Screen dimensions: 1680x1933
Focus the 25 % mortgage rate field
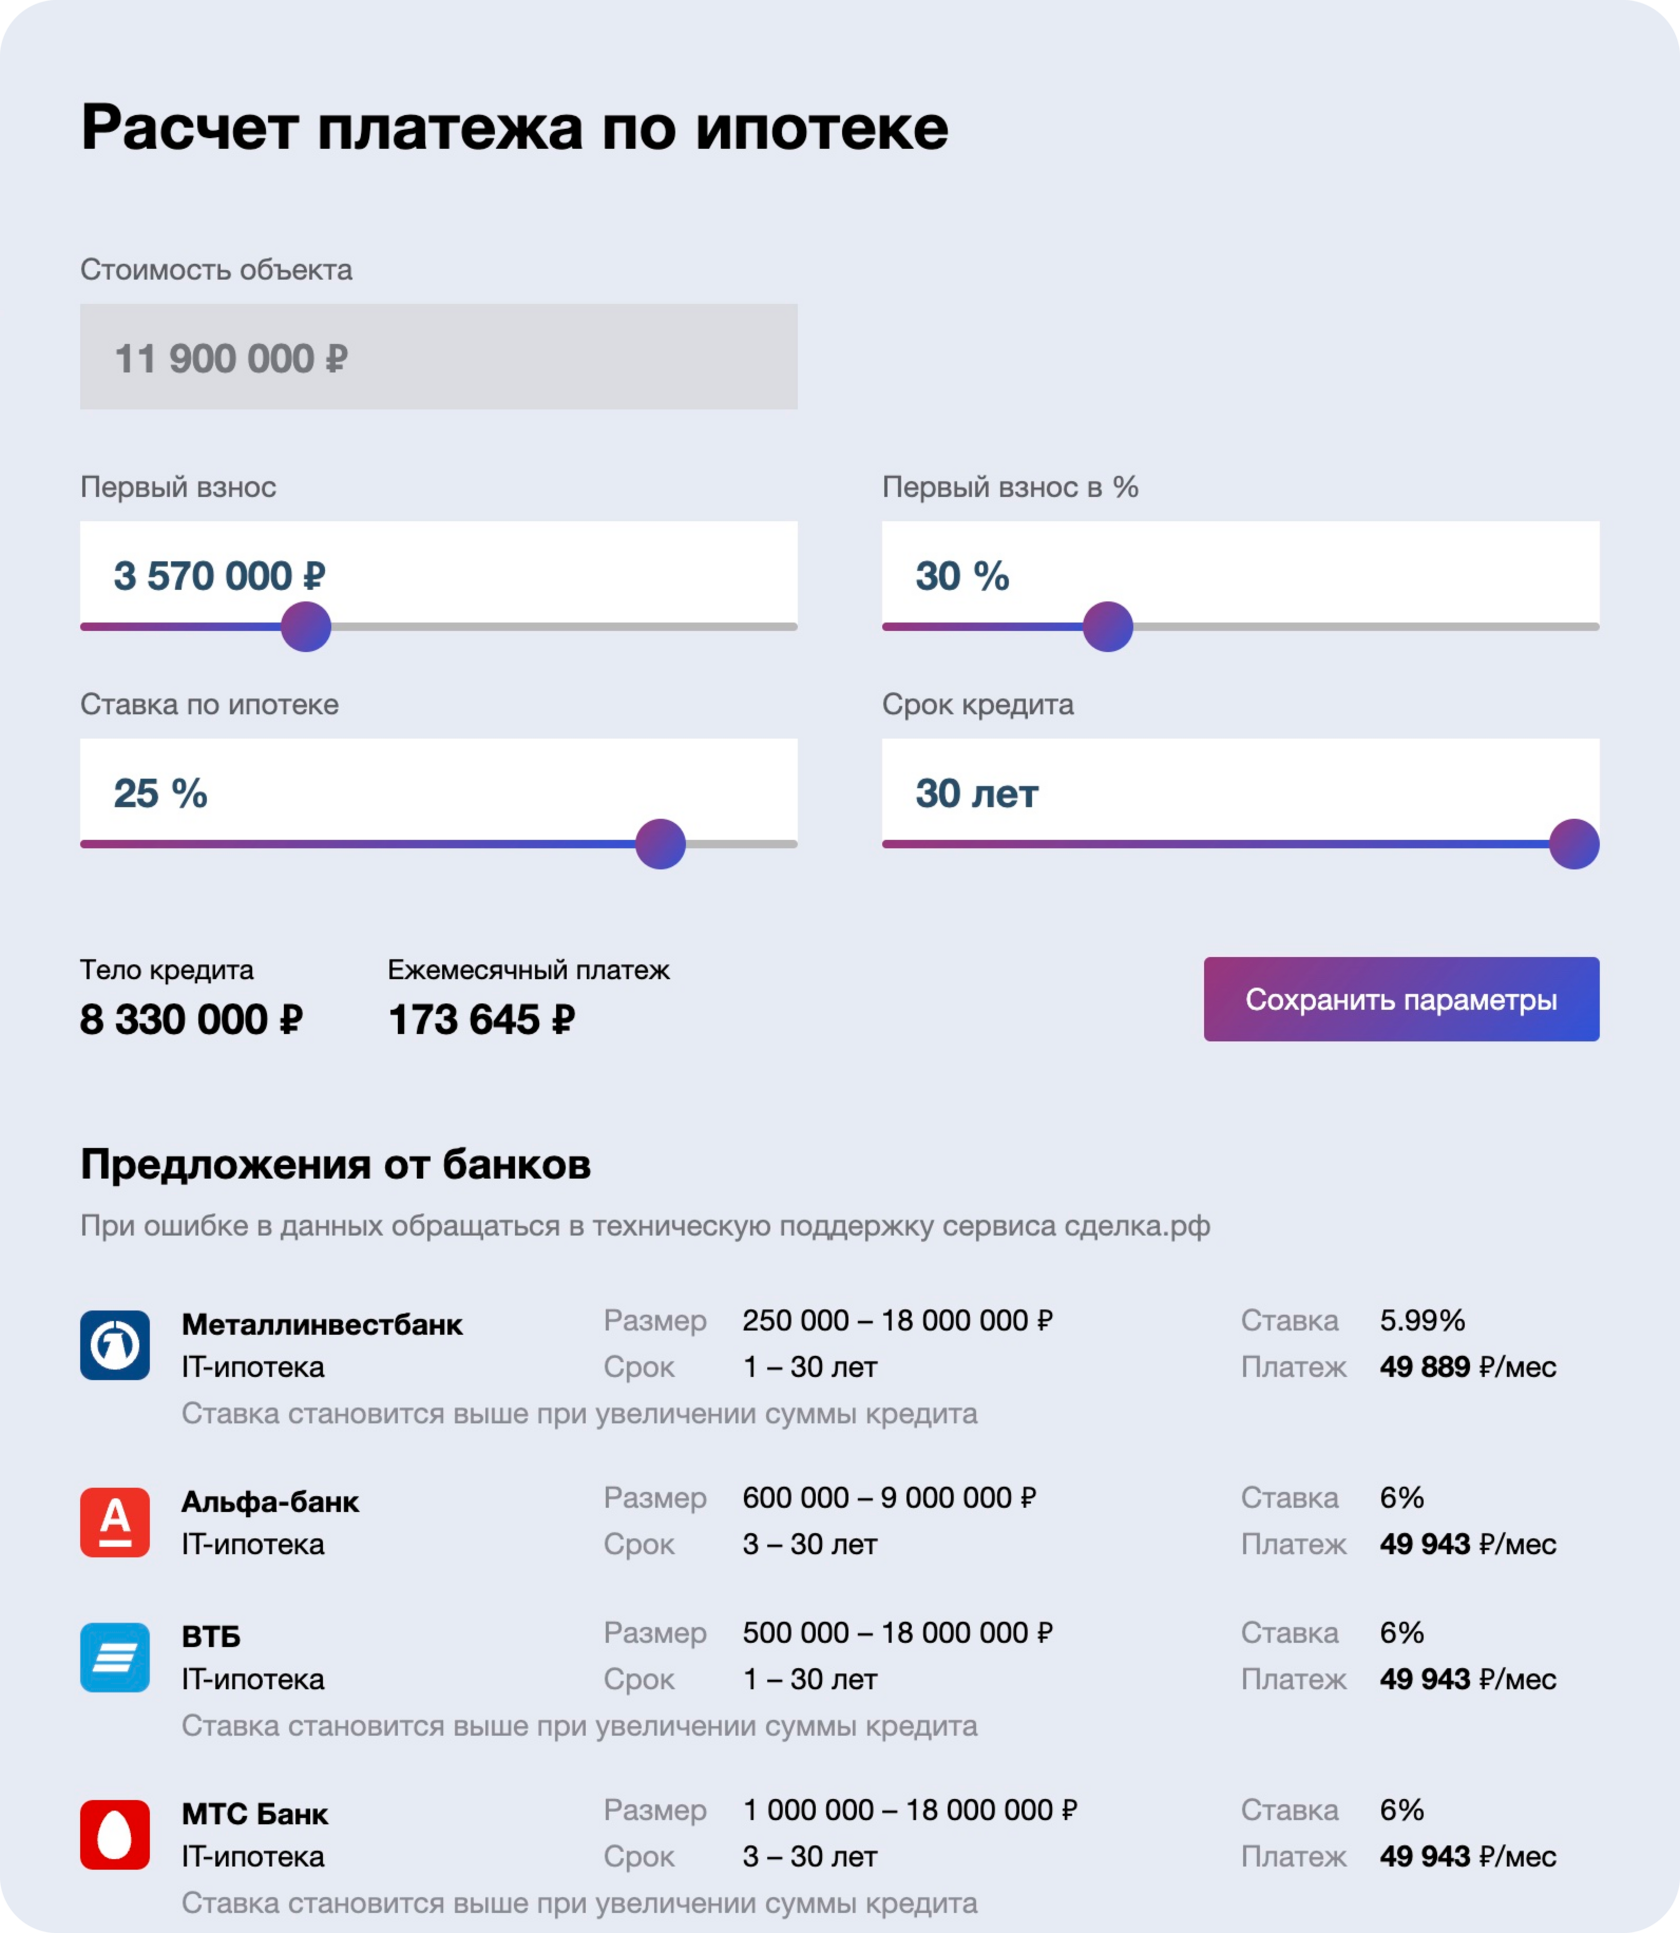pyautogui.click(x=439, y=791)
